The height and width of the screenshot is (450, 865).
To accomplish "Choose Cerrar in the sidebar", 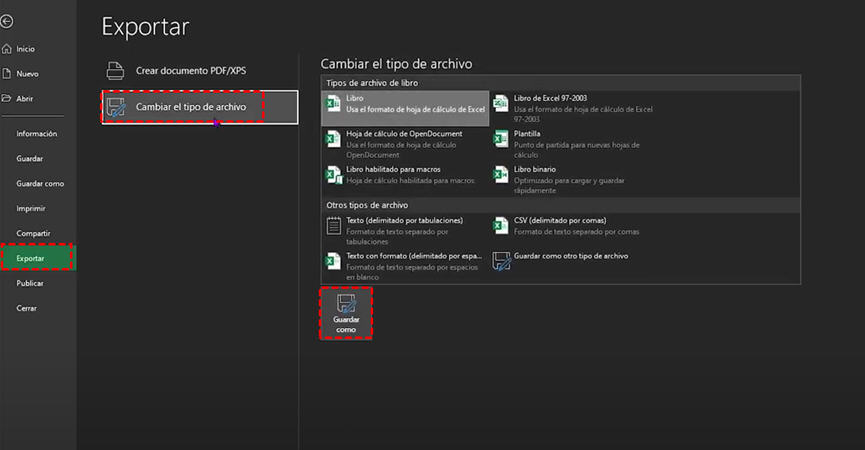I will (26, 308).
